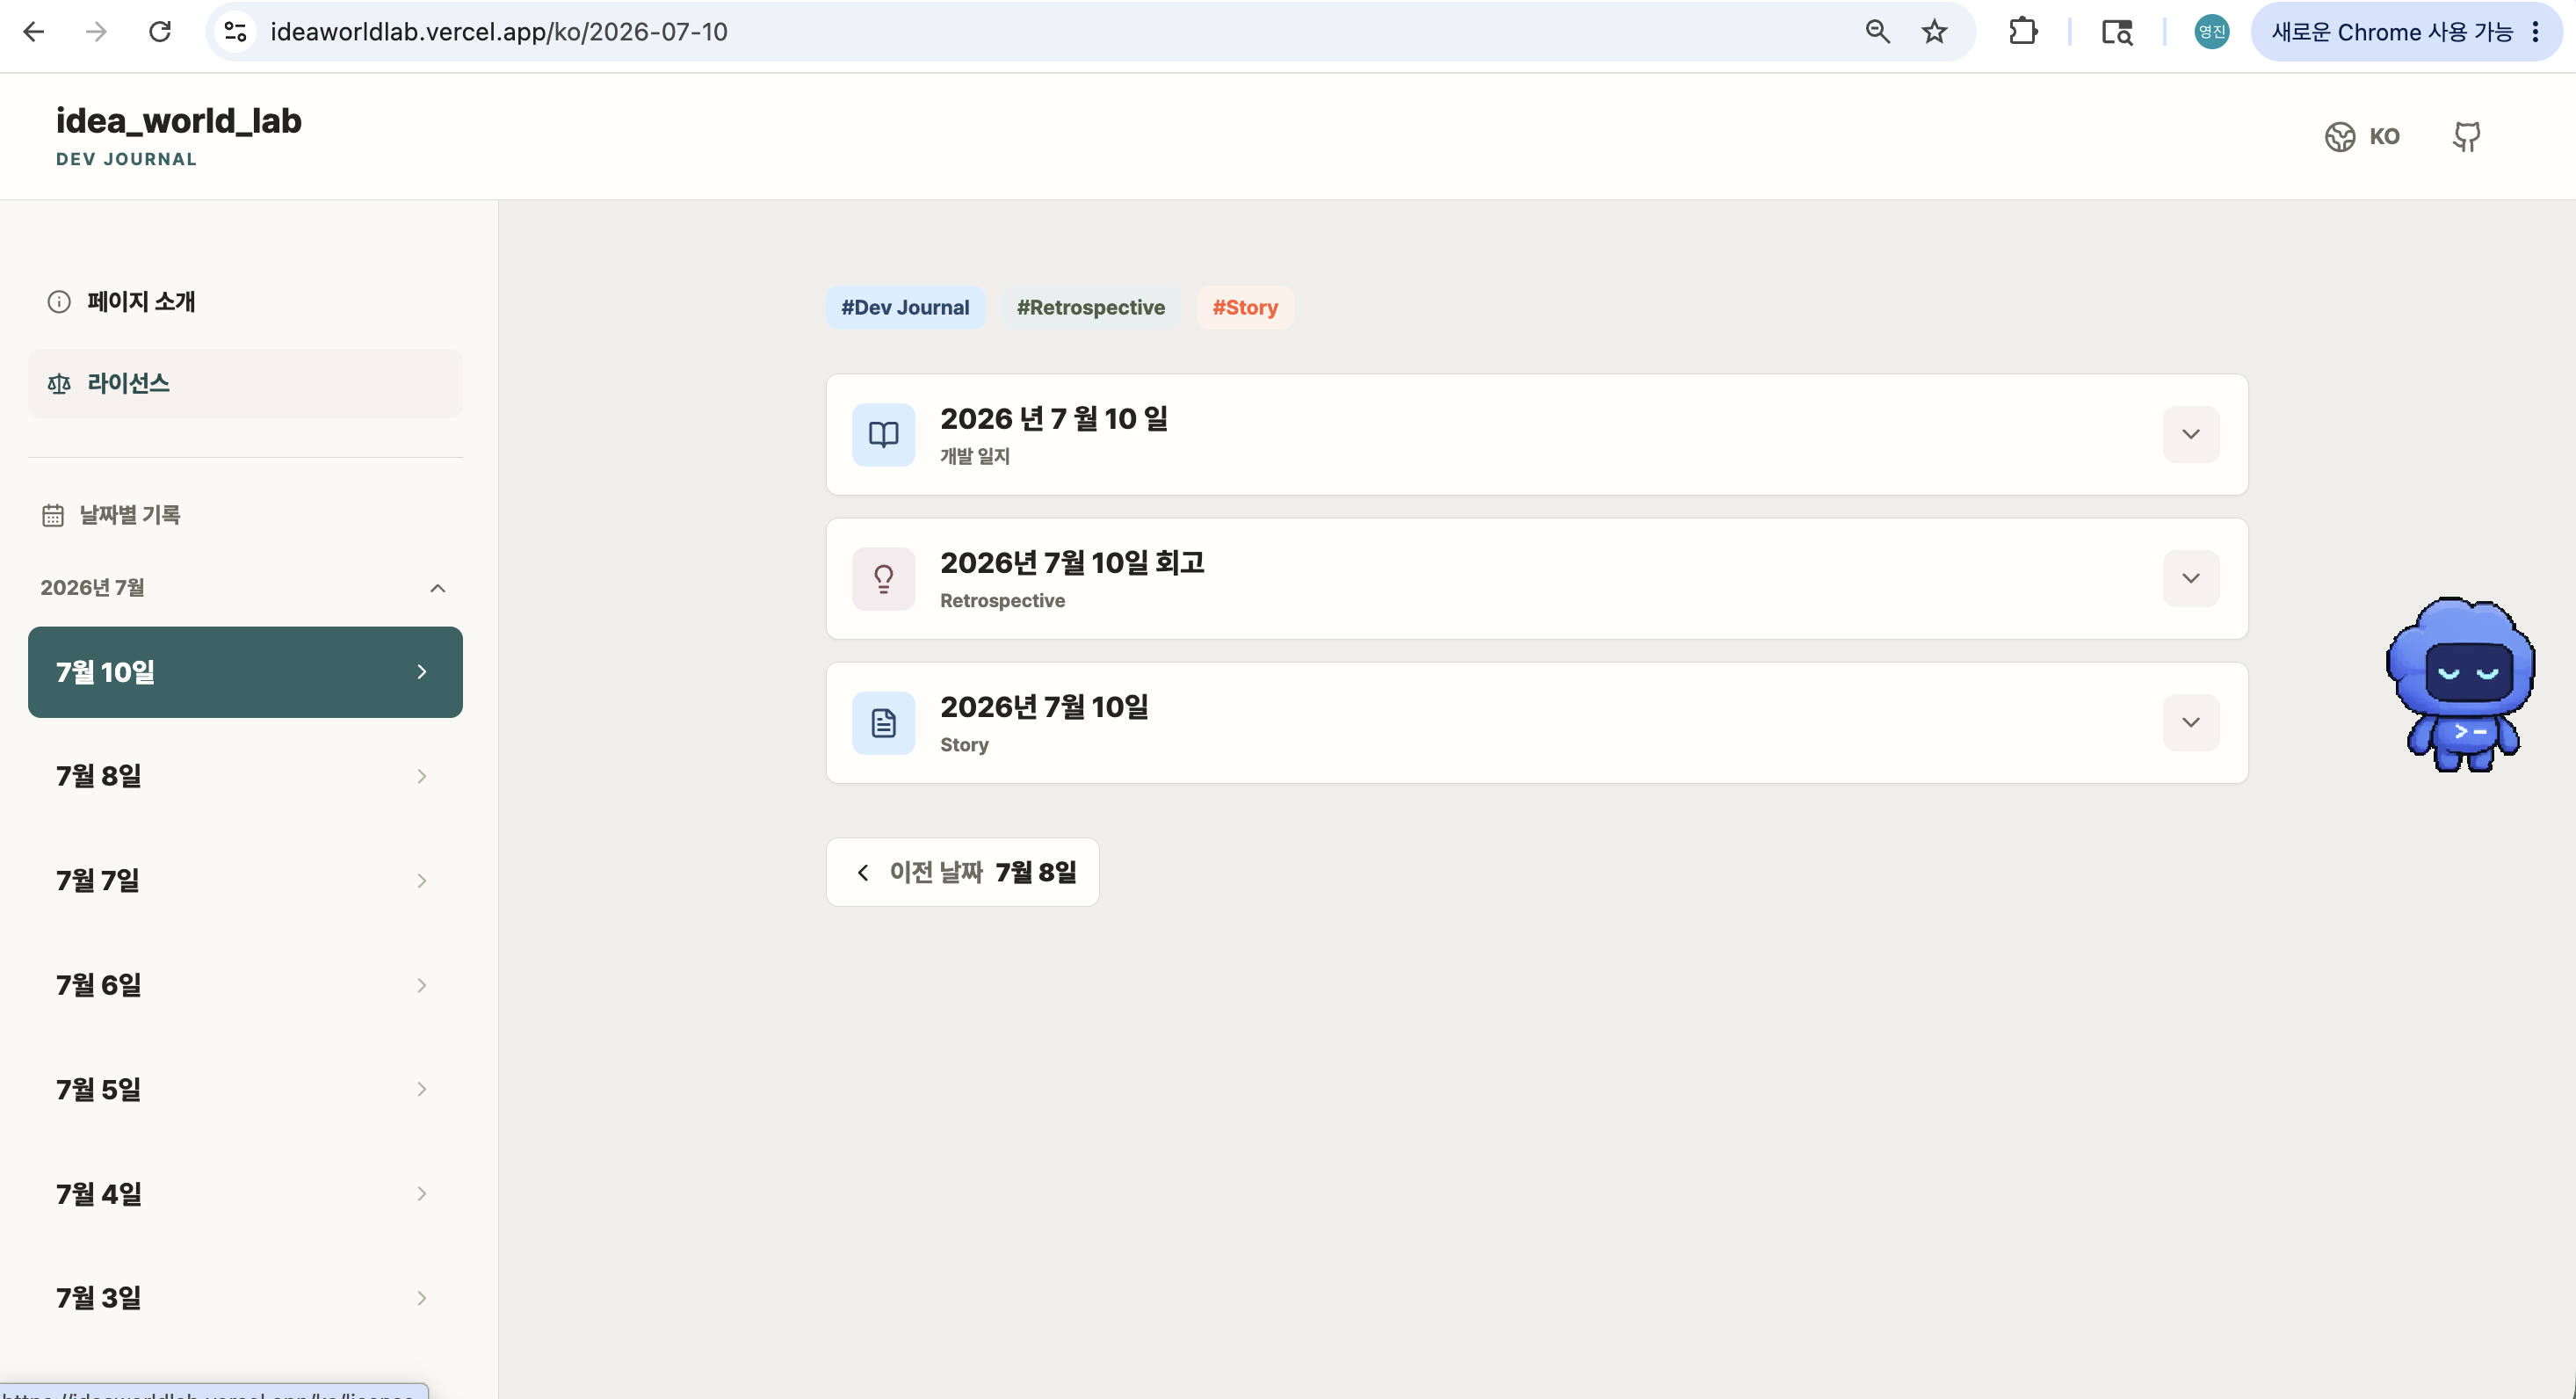Click the DEV JOURNAL subtitle
Image resolution: width=2576 pixels, height=1399 pixels.
pos(126,159)
